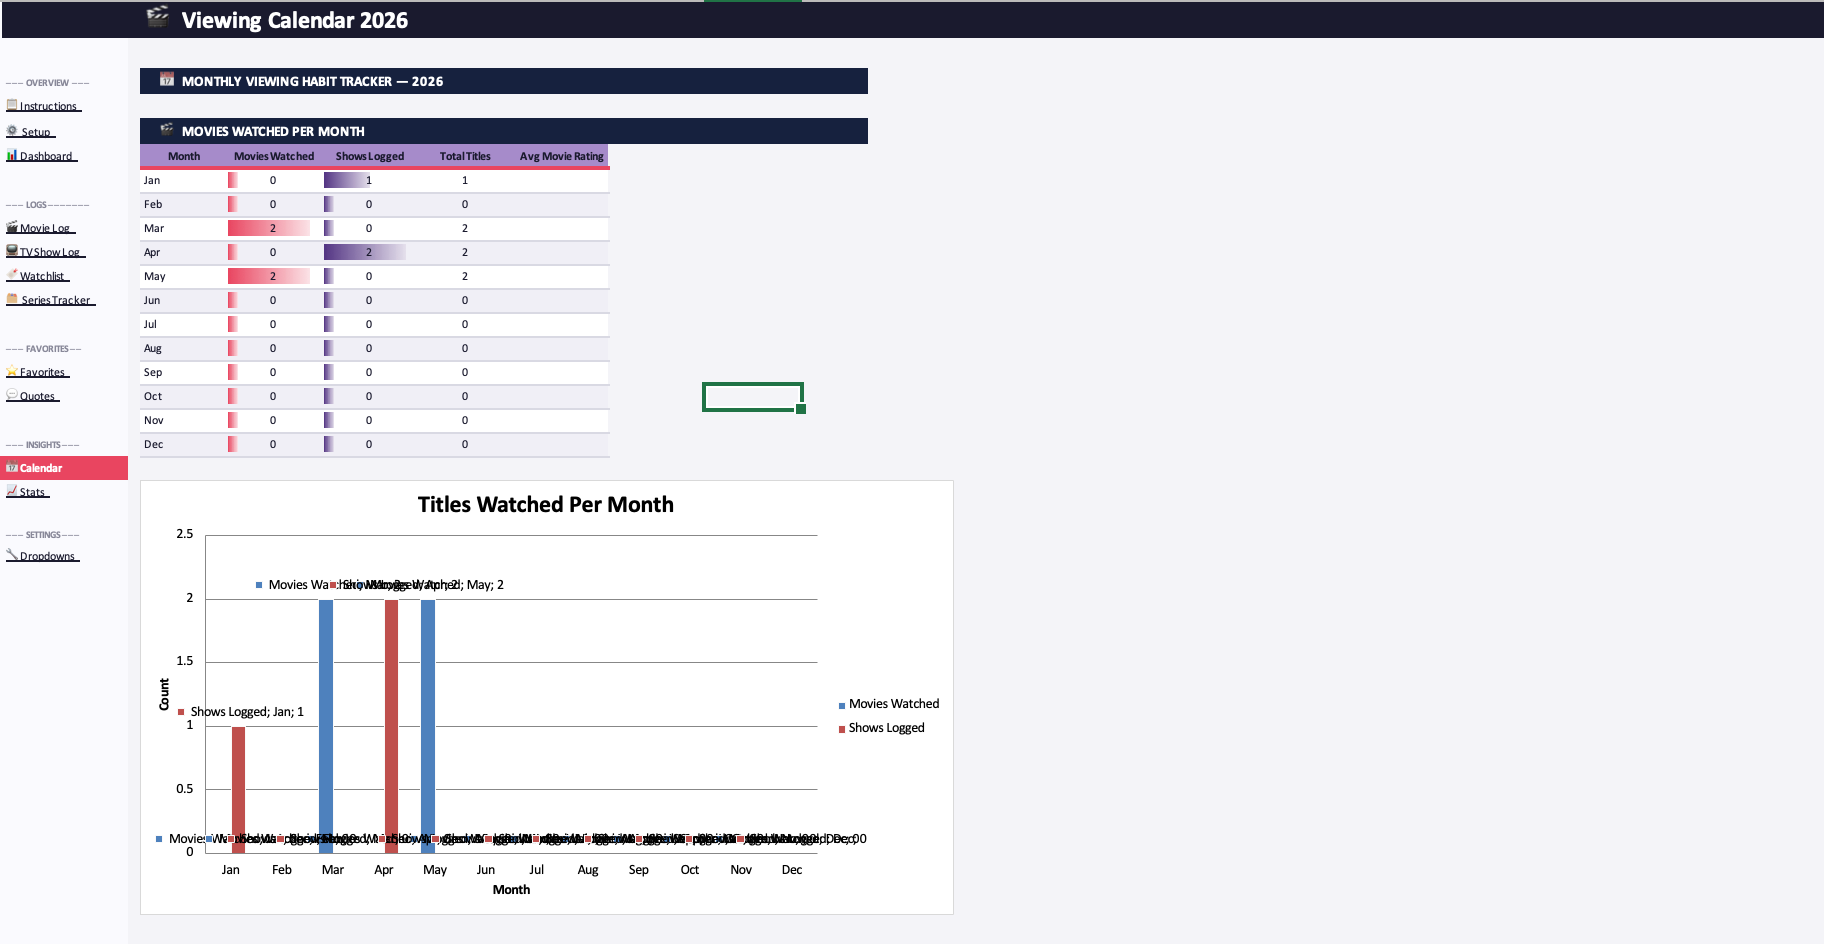Select the Total Titles column header
Image resolution: width=1824 pixels, height=944 pixels.
coord(465,156)
